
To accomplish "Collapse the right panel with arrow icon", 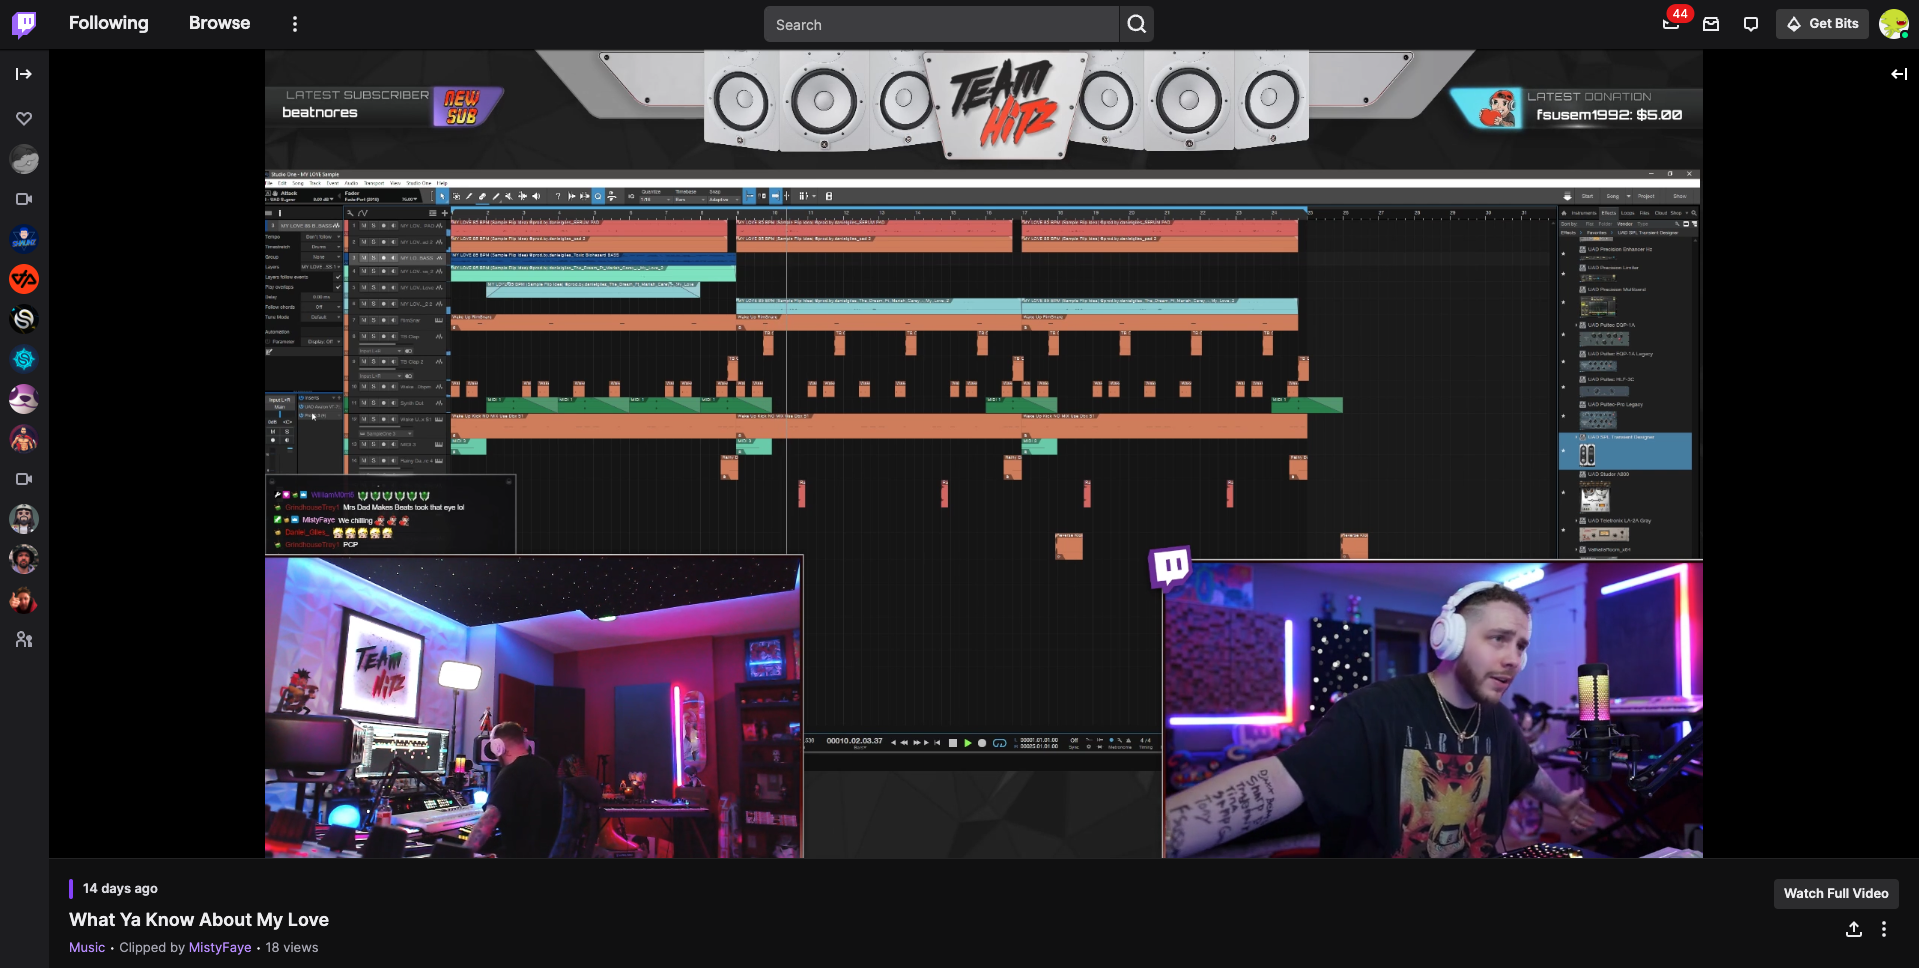I will [1898, 74].
